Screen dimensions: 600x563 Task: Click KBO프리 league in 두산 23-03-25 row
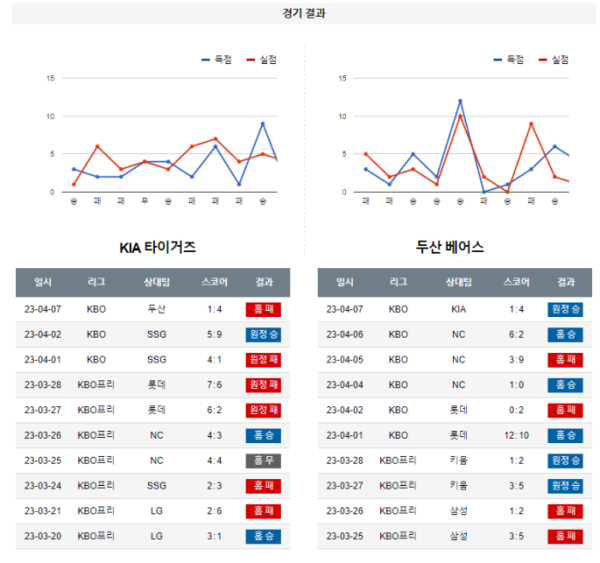[x=398, y=536]
